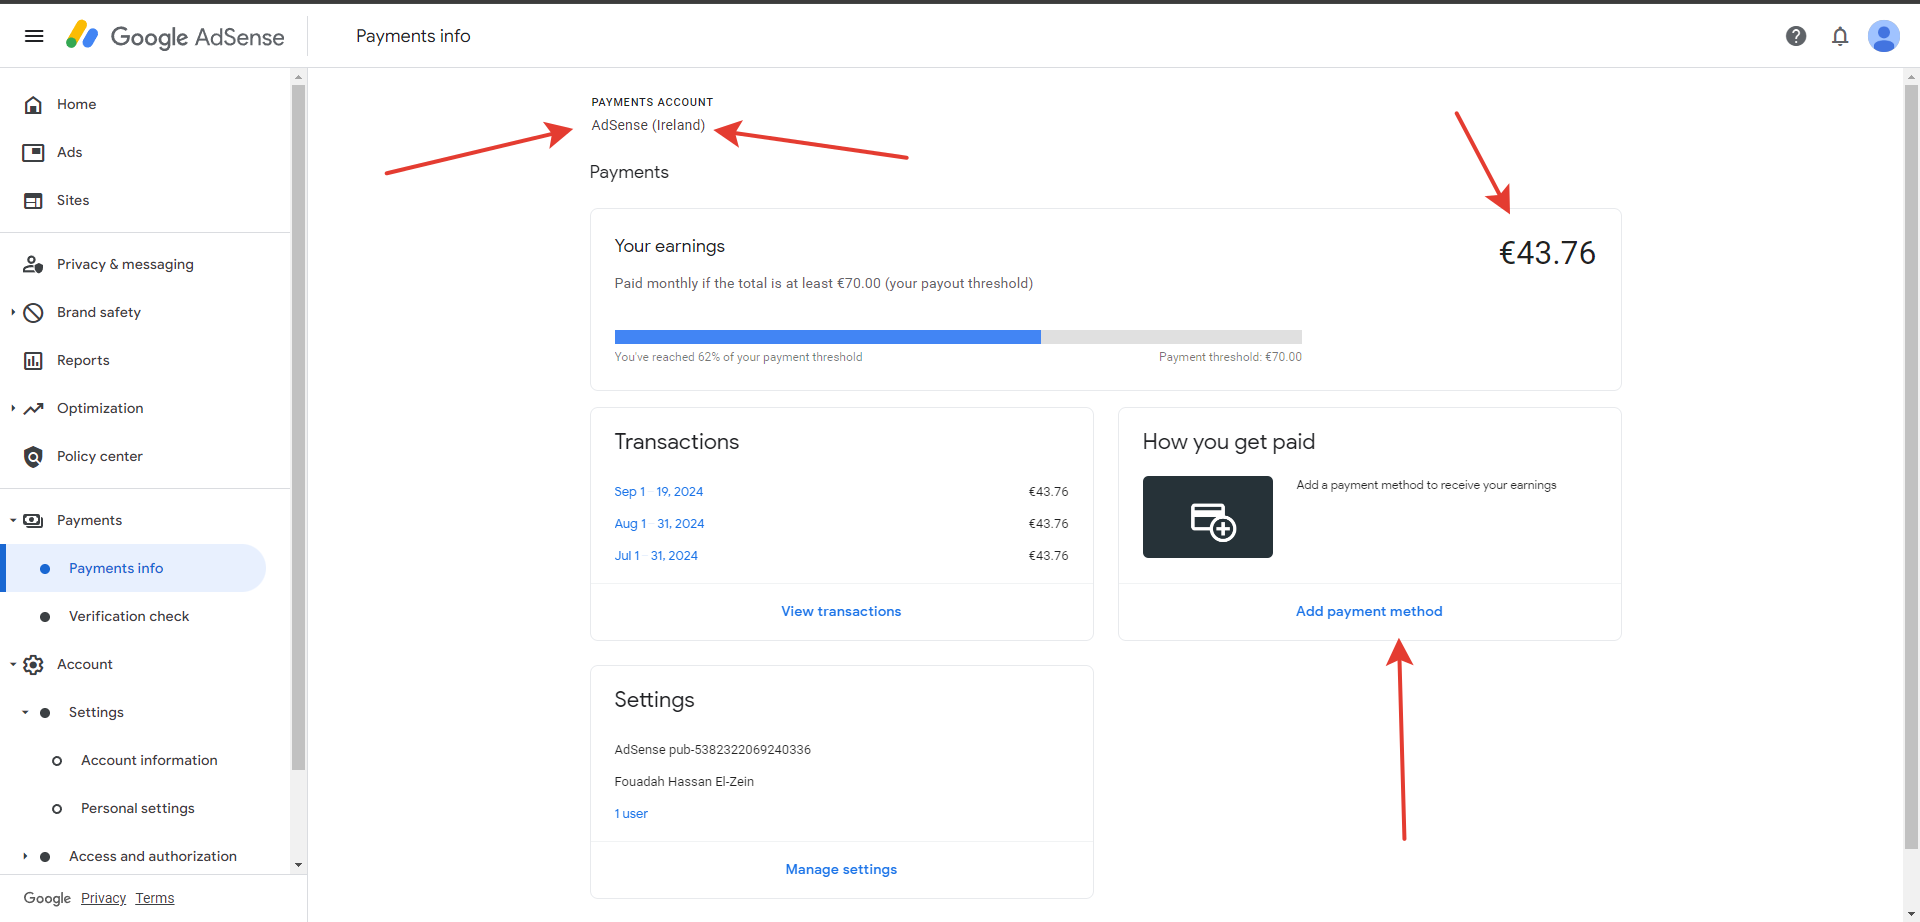Image resolution: width=1920 pixels, height=922 pixels.
Task: Click the Privacy & messaging icon
Action: tap(33, 264)
